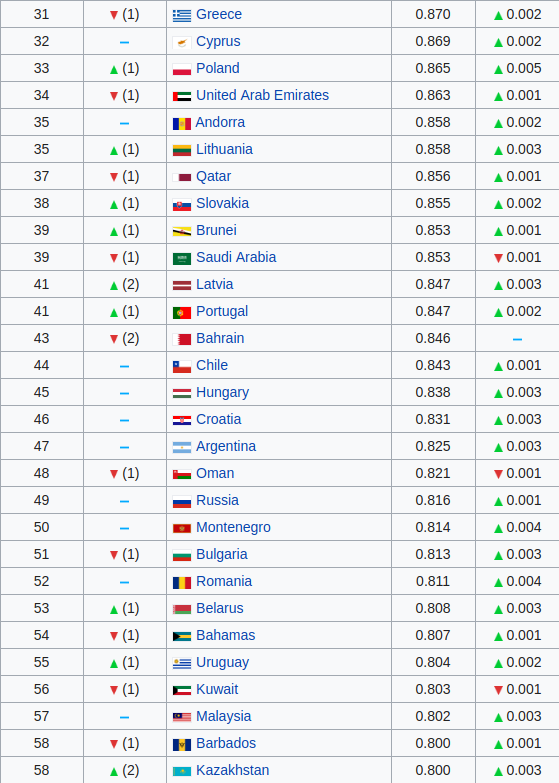
Task: Click the Greece flag icon
Action: [x=182, y=16]
